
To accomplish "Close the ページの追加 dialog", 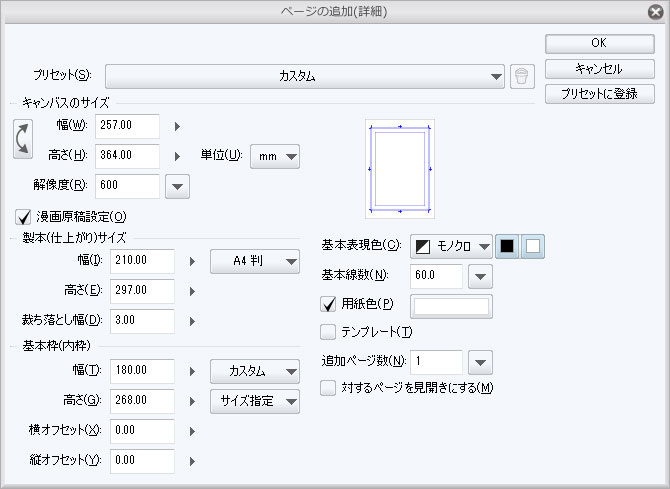I will coord(655,12).
